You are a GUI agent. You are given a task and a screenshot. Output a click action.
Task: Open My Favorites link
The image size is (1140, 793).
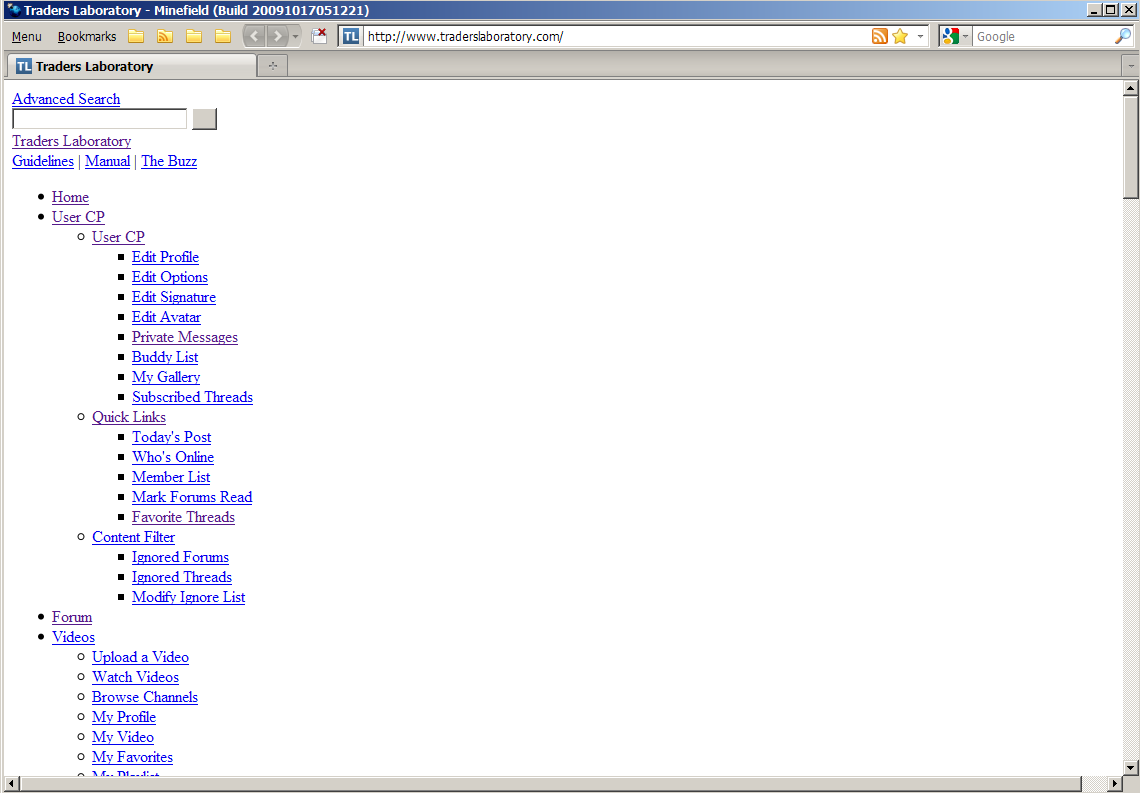[132, 757]
